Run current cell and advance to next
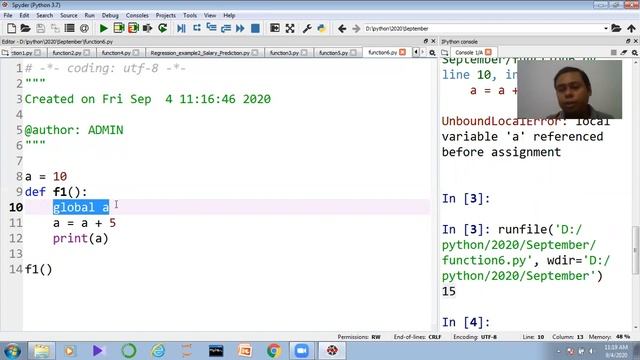Screen dimensions: 640x360 (x=133, y=28)
